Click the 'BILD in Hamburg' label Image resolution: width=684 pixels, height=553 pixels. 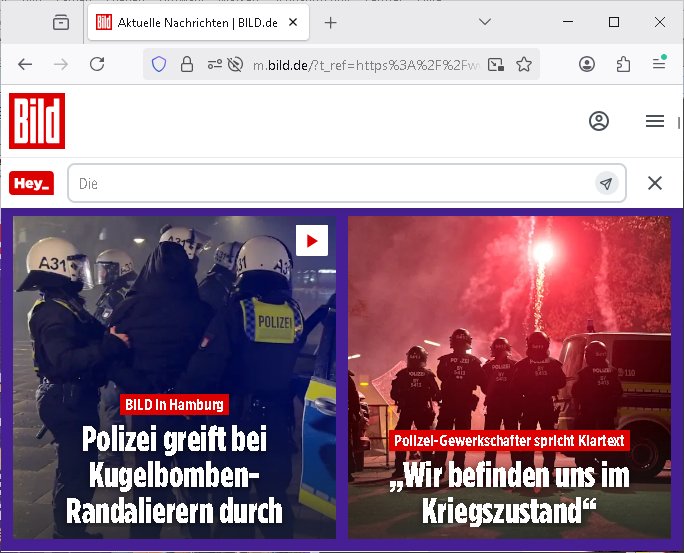click(174, 404)
